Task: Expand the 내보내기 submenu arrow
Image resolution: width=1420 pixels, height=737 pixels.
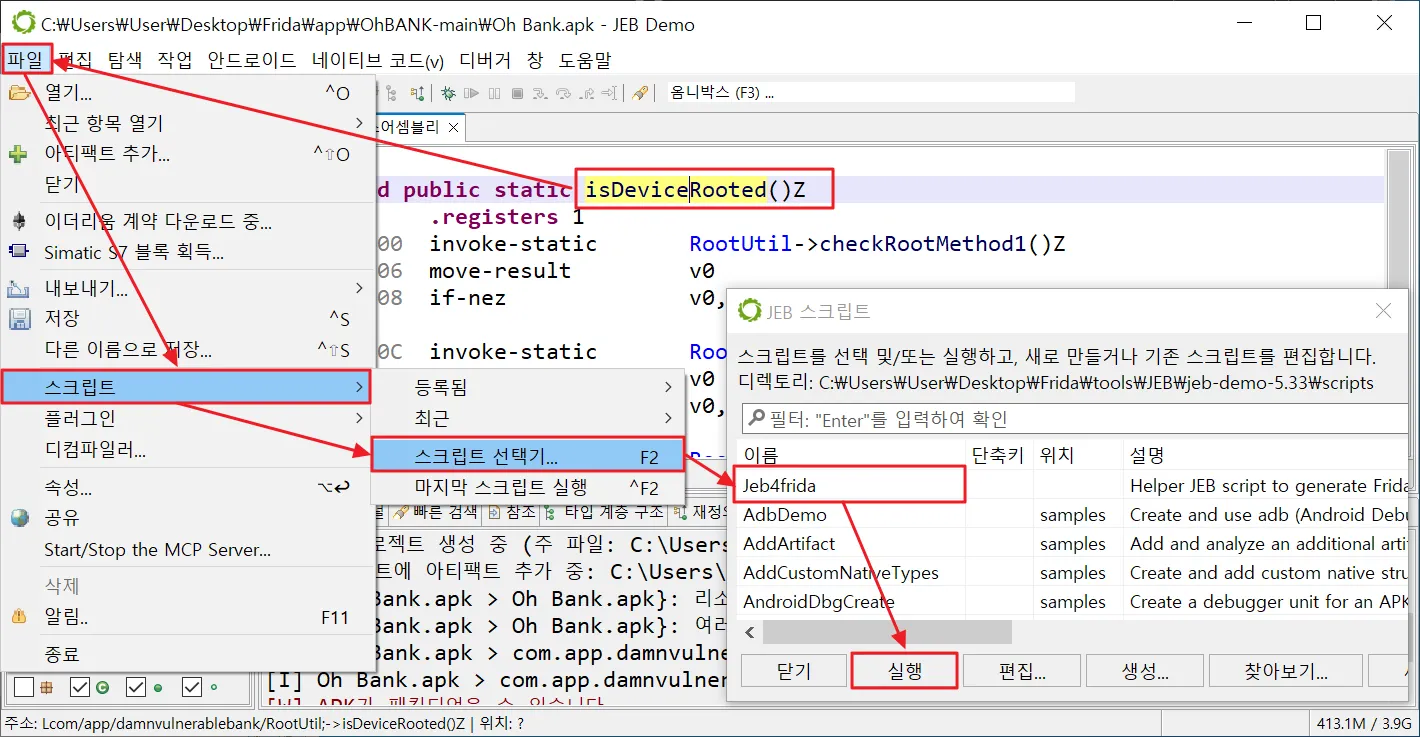Action: pos(359,288)
